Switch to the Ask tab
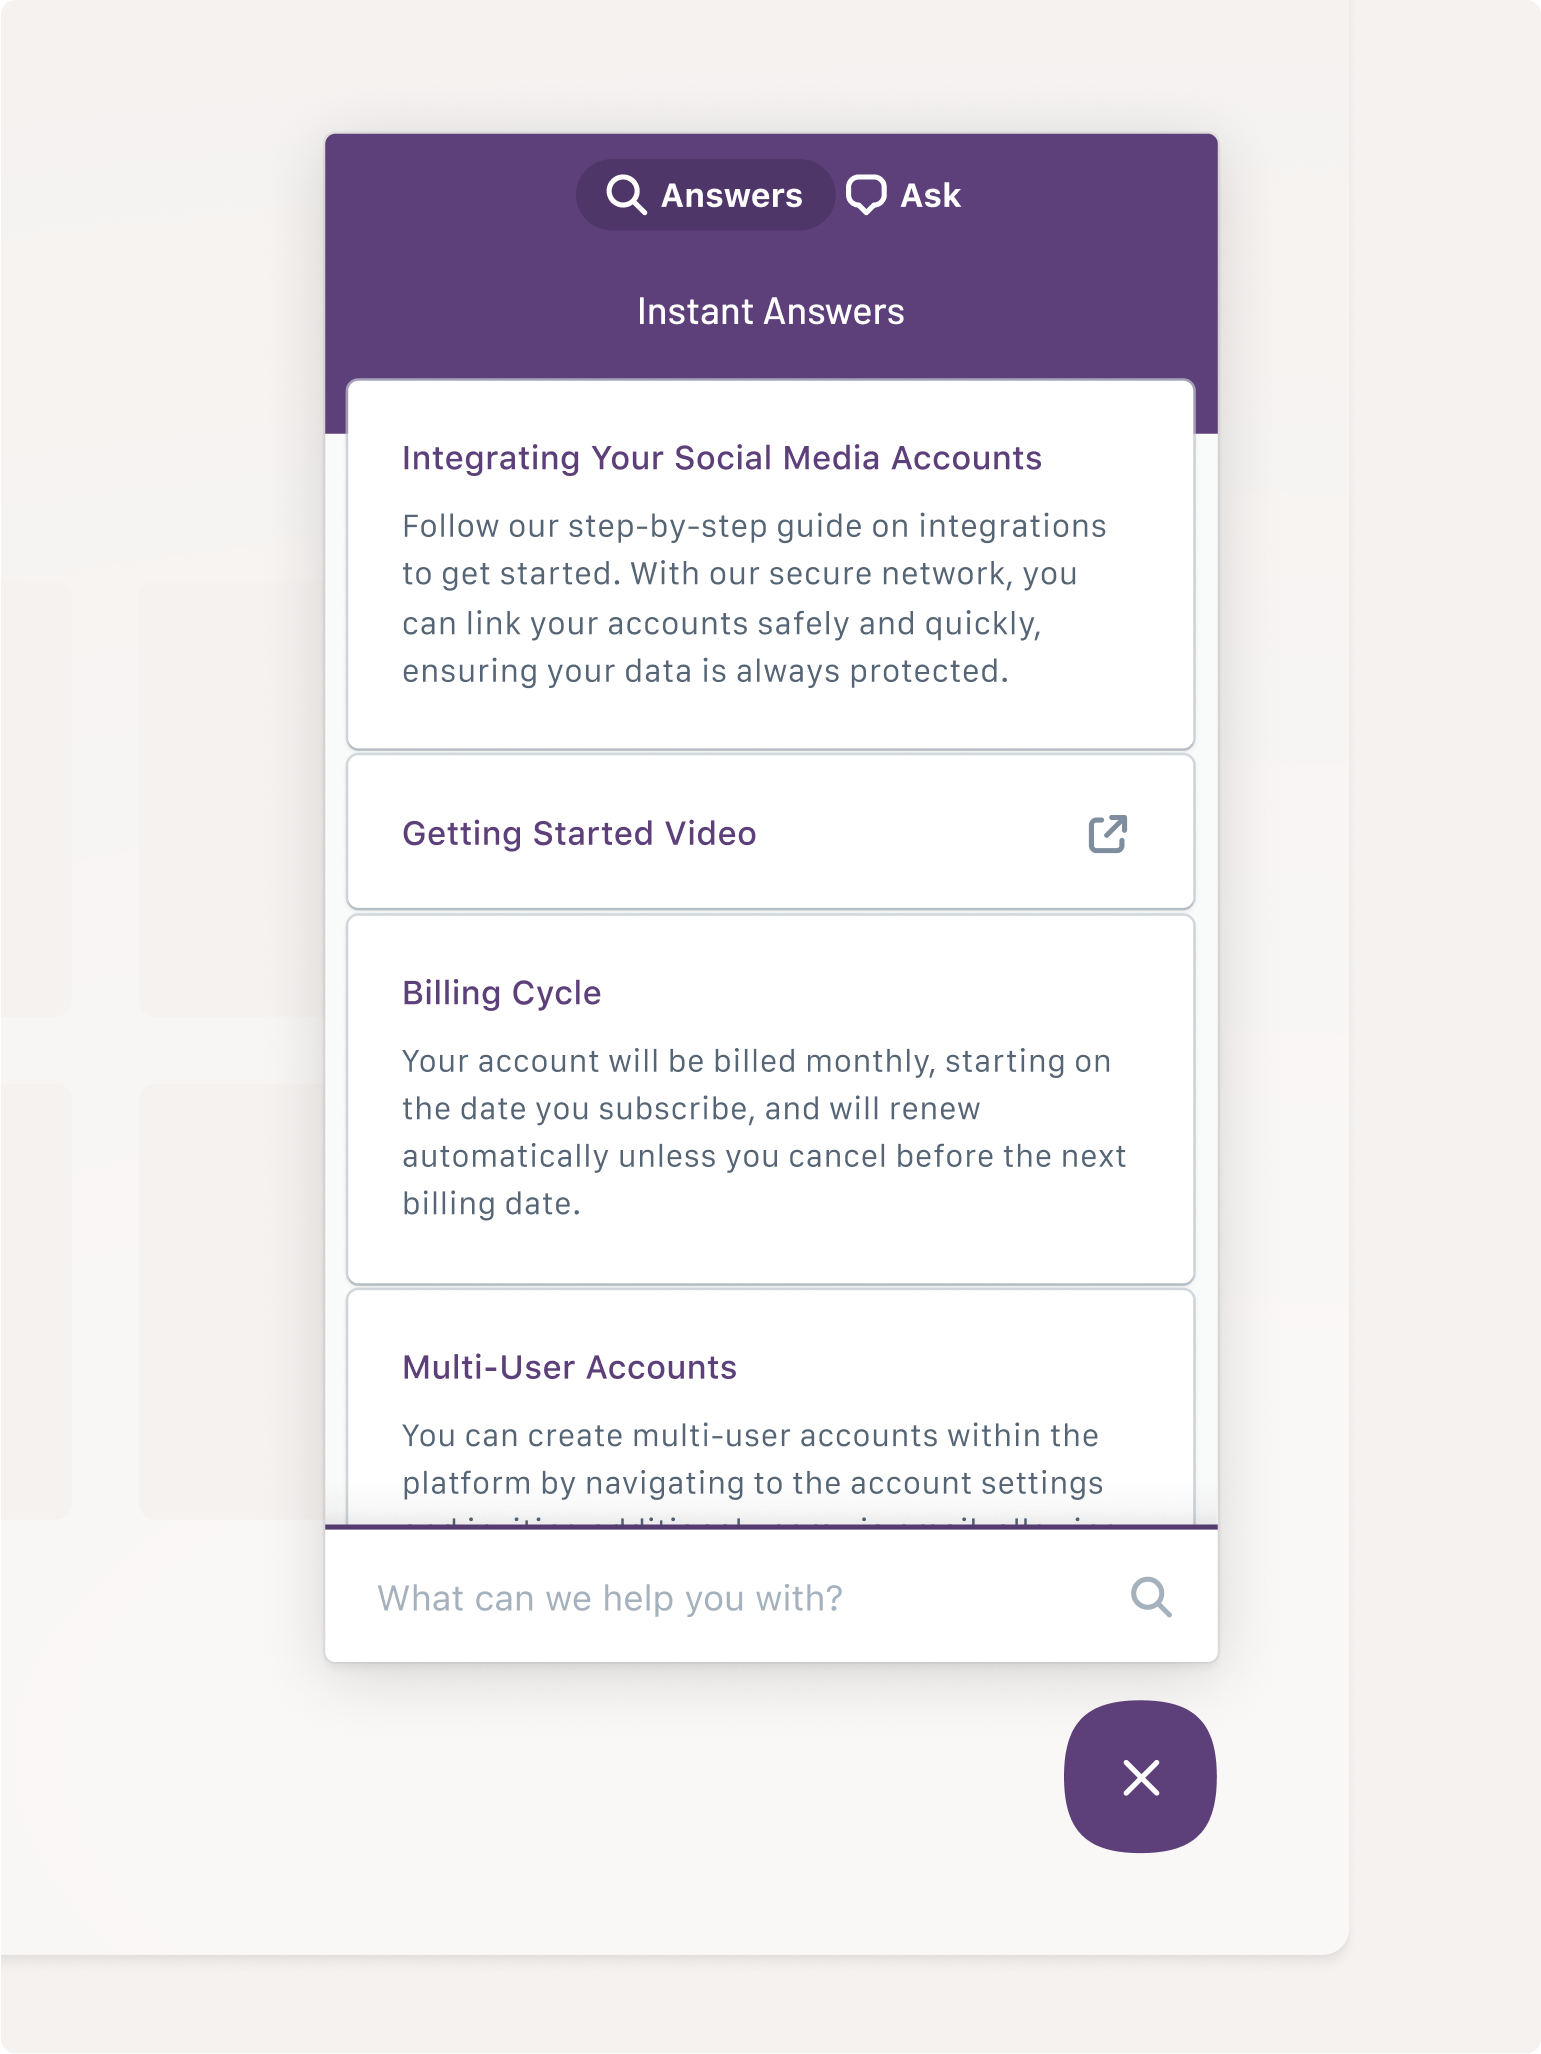Viewport: 1541px width, 2054px height. tap(905, 195)
